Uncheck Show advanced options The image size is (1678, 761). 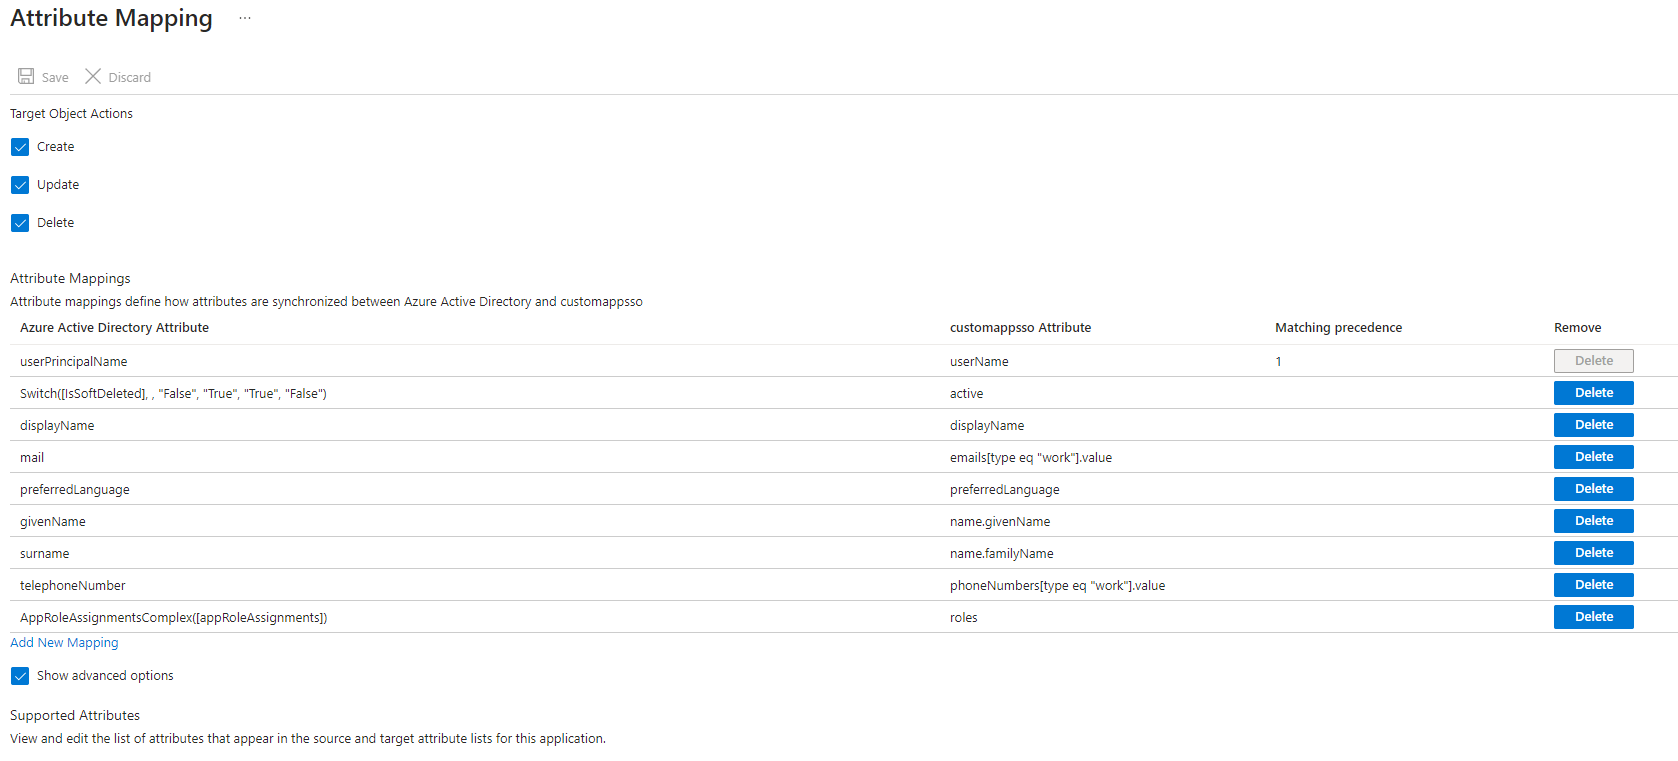click(20, 676)
